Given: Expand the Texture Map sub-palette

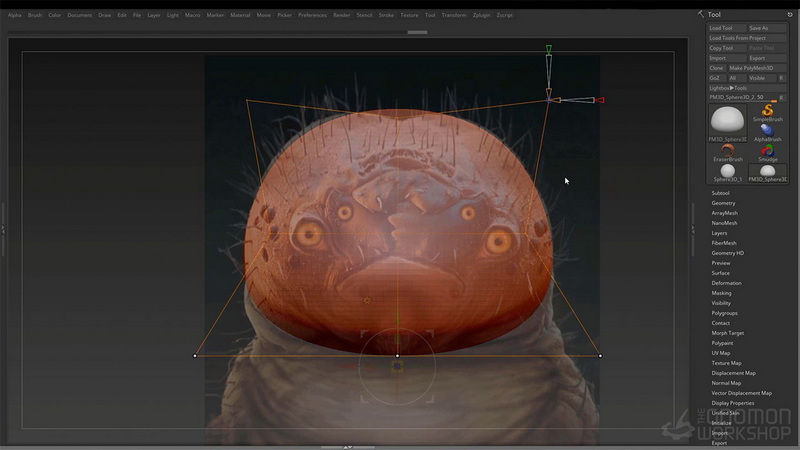Looking at the screenshot, I should pos(727,363).
